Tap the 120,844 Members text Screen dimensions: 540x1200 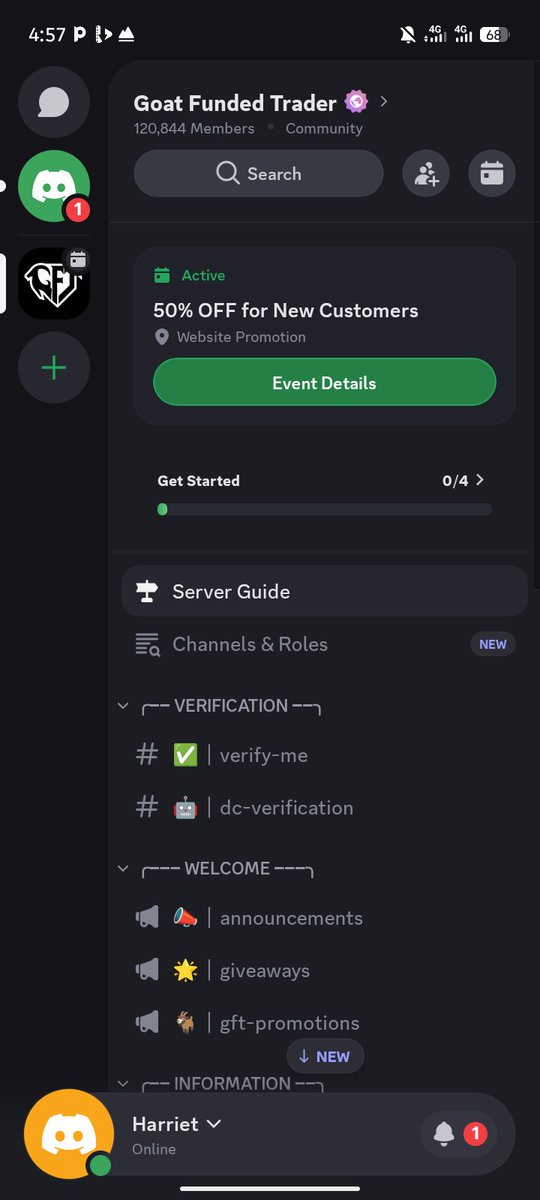click(x=194, y=128)
